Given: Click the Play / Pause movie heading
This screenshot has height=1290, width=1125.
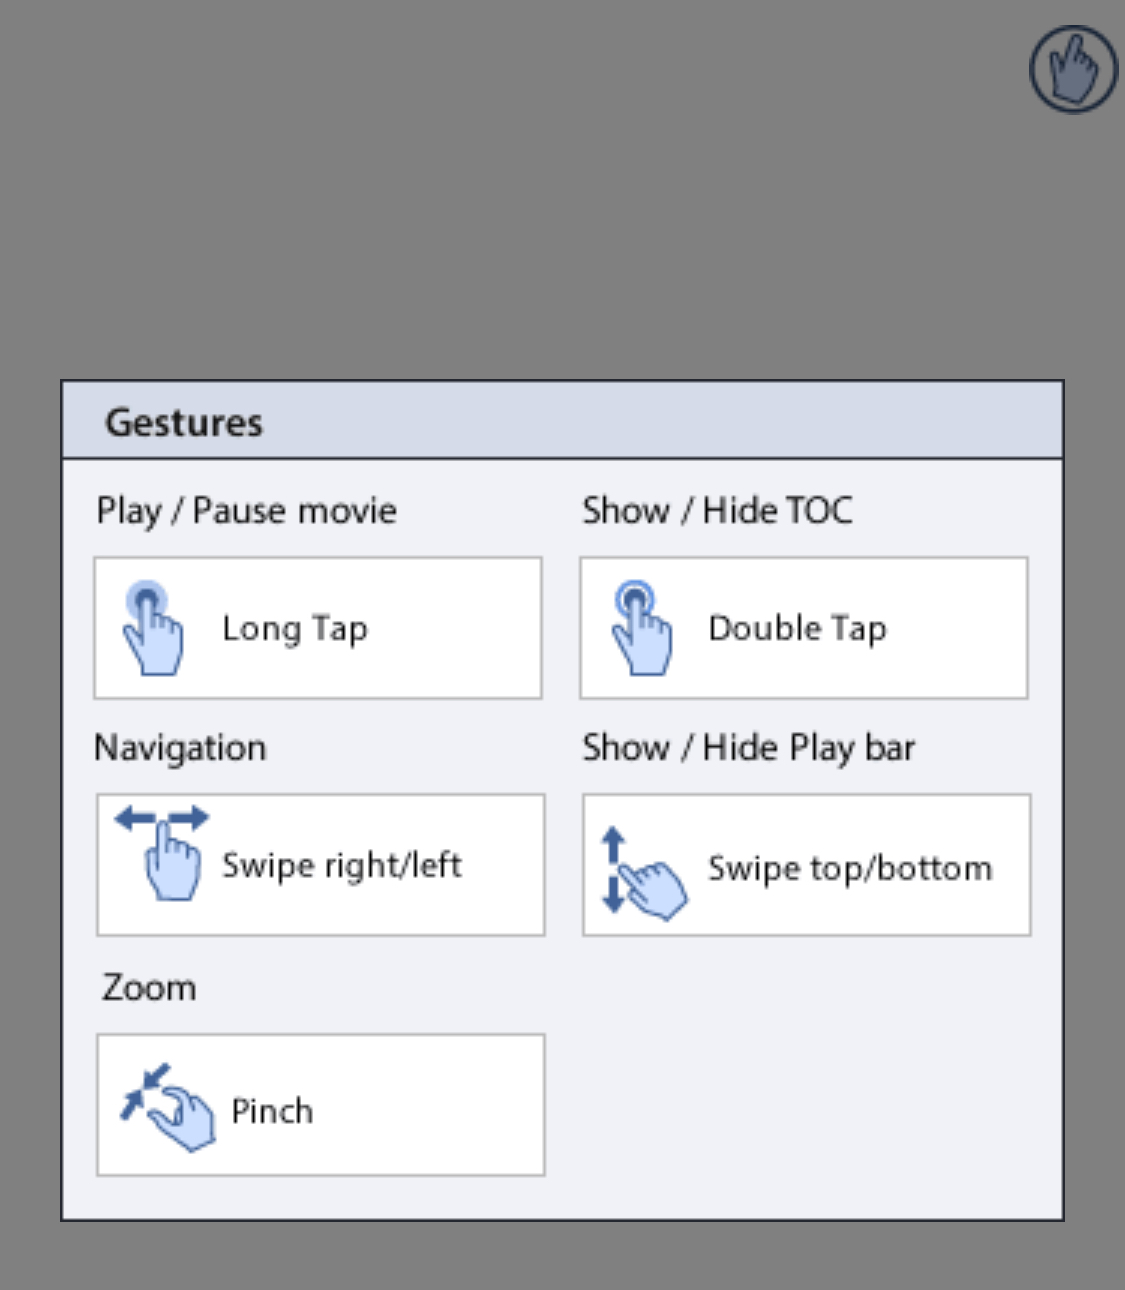Looking at the screenshot, I should coord(247,511).
